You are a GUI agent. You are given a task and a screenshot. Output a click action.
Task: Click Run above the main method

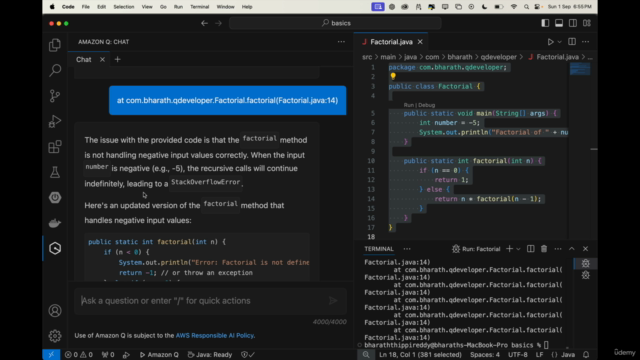coord(408,105)
